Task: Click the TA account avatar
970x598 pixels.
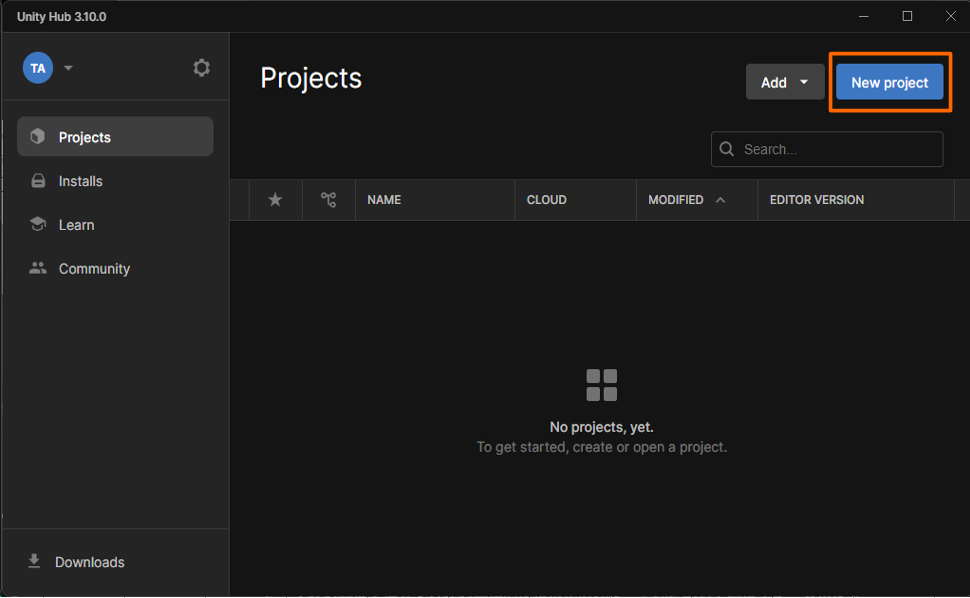Action: [38, 68]
